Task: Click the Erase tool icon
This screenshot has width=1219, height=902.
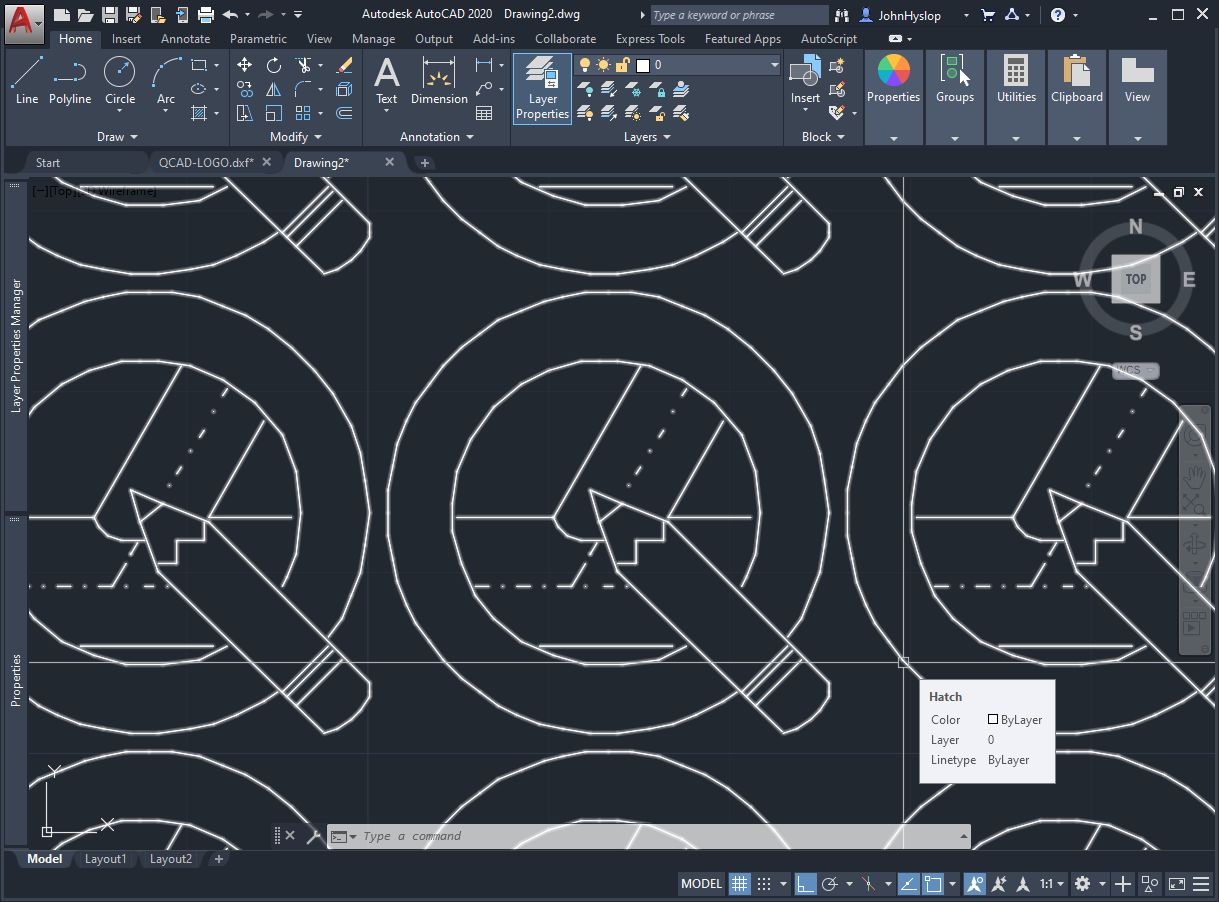Action: pos(344,65)
